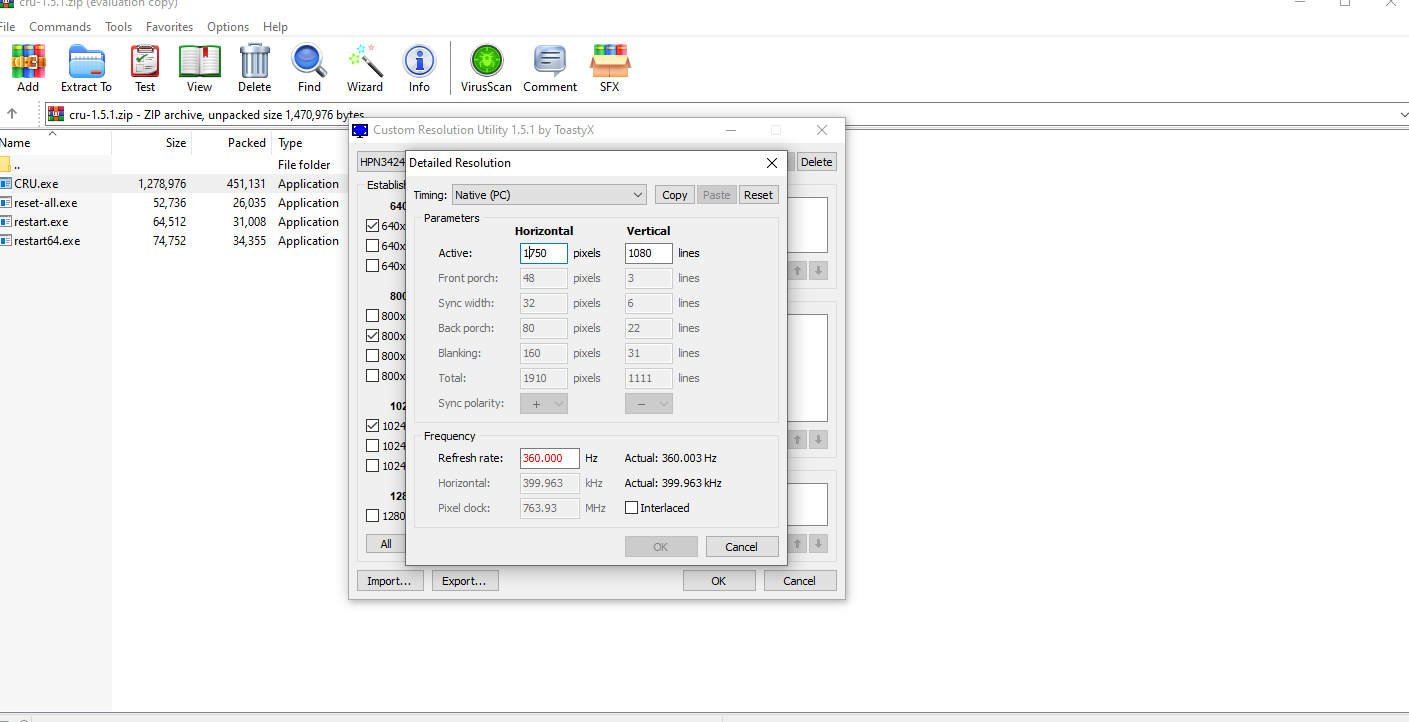
Task: Click the Extract To icon
Action: coord(86,63)
